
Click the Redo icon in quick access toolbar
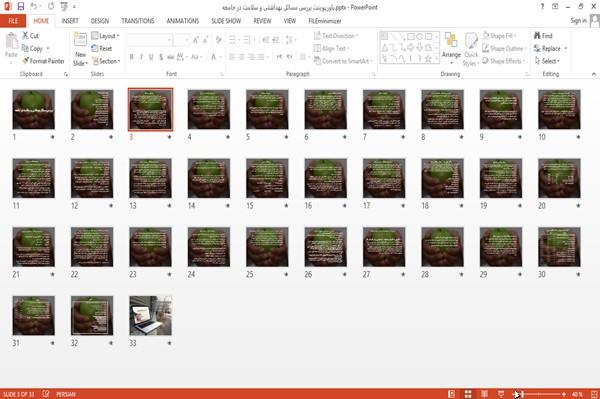tap(51, 7)
